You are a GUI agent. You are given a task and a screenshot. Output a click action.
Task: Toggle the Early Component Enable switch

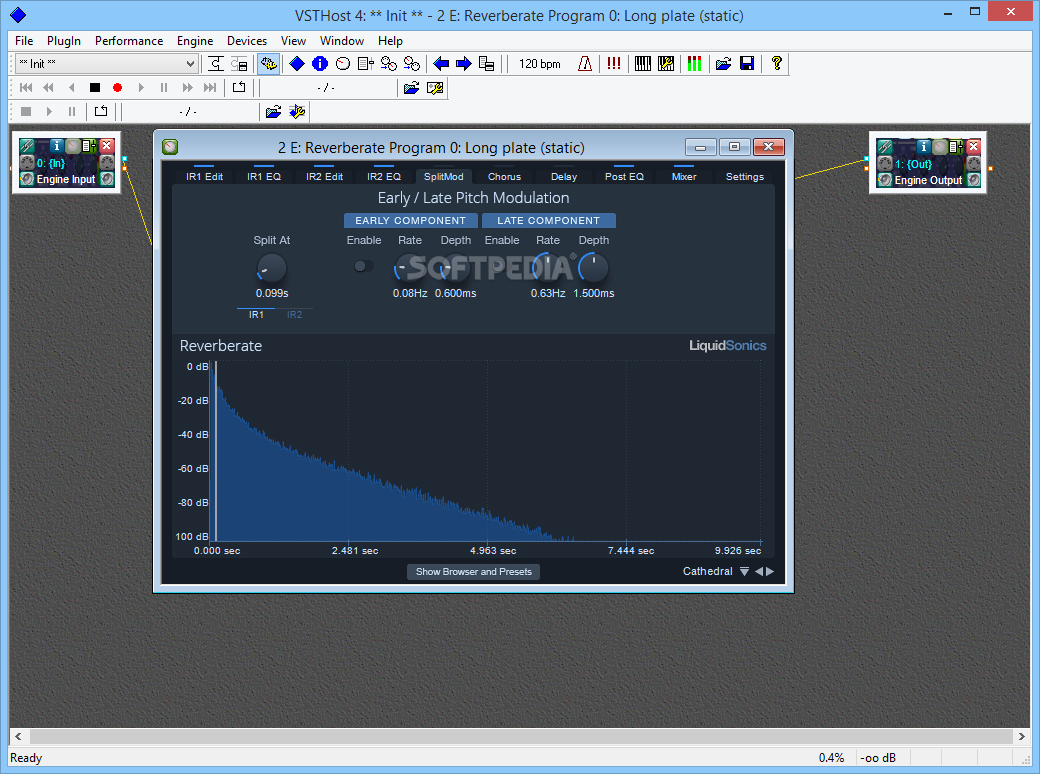pos(363,266)
